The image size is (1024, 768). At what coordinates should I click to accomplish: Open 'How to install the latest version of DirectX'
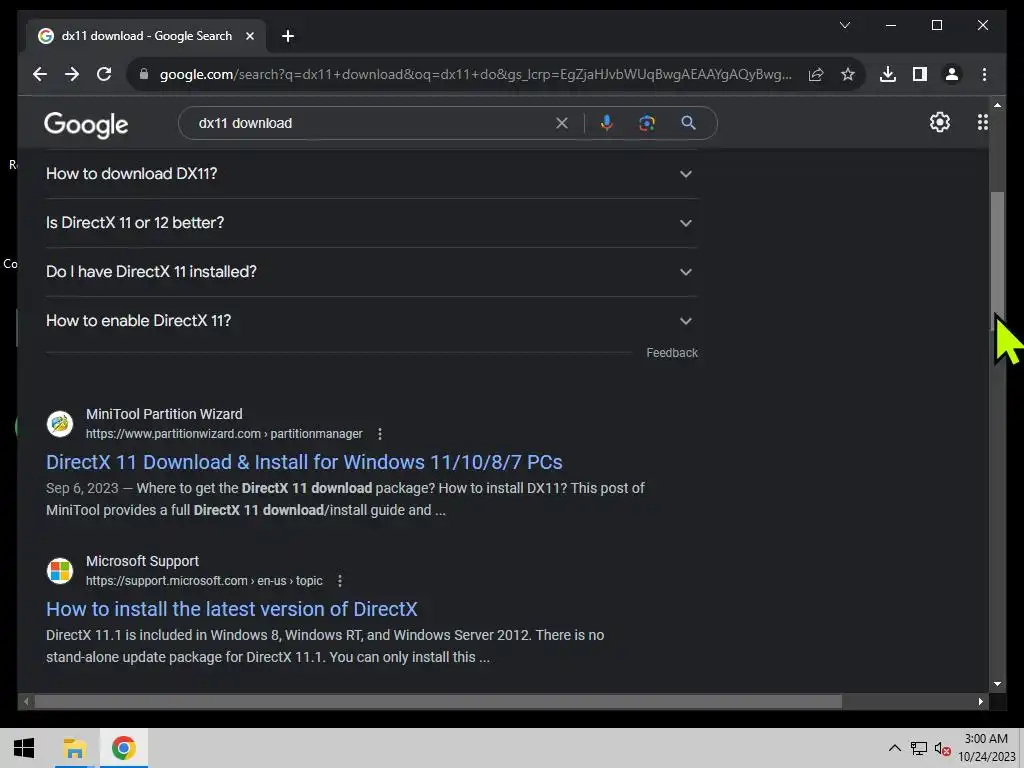(232, 609)
